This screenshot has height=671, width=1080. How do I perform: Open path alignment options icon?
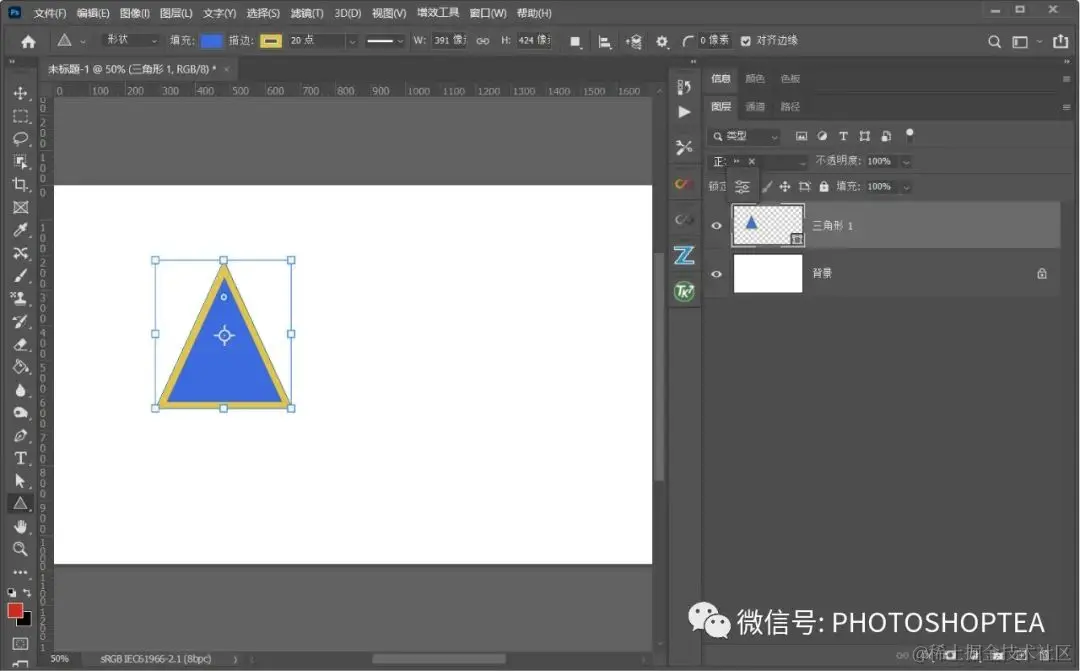coord(604,41)
